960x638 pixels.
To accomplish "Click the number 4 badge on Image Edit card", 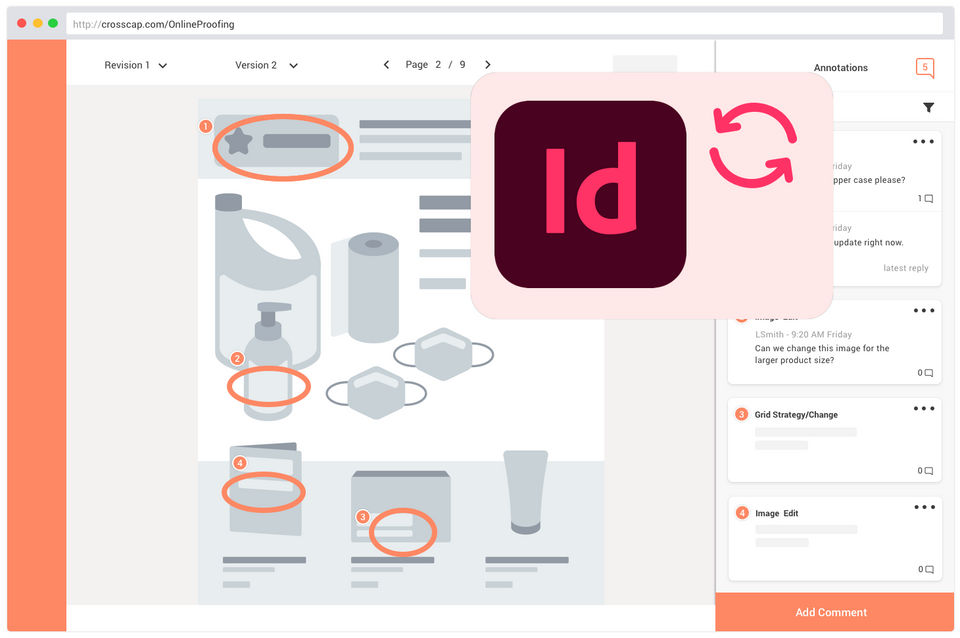I will tap(742, 513).
